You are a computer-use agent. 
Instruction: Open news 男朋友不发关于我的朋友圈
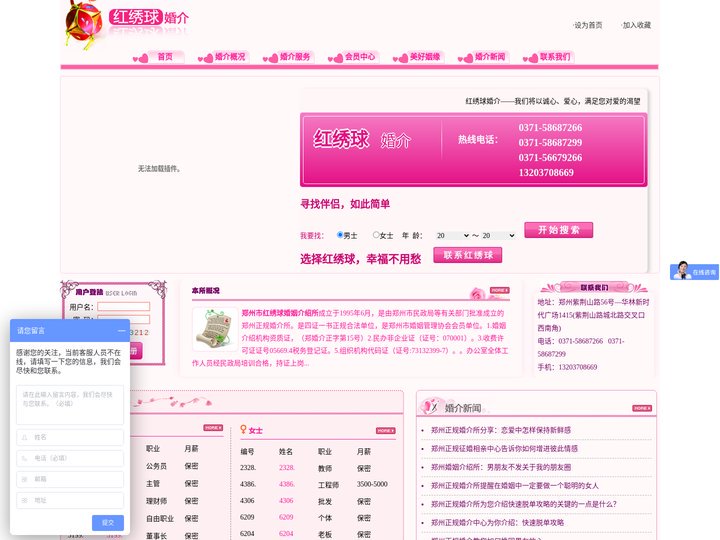501,467
